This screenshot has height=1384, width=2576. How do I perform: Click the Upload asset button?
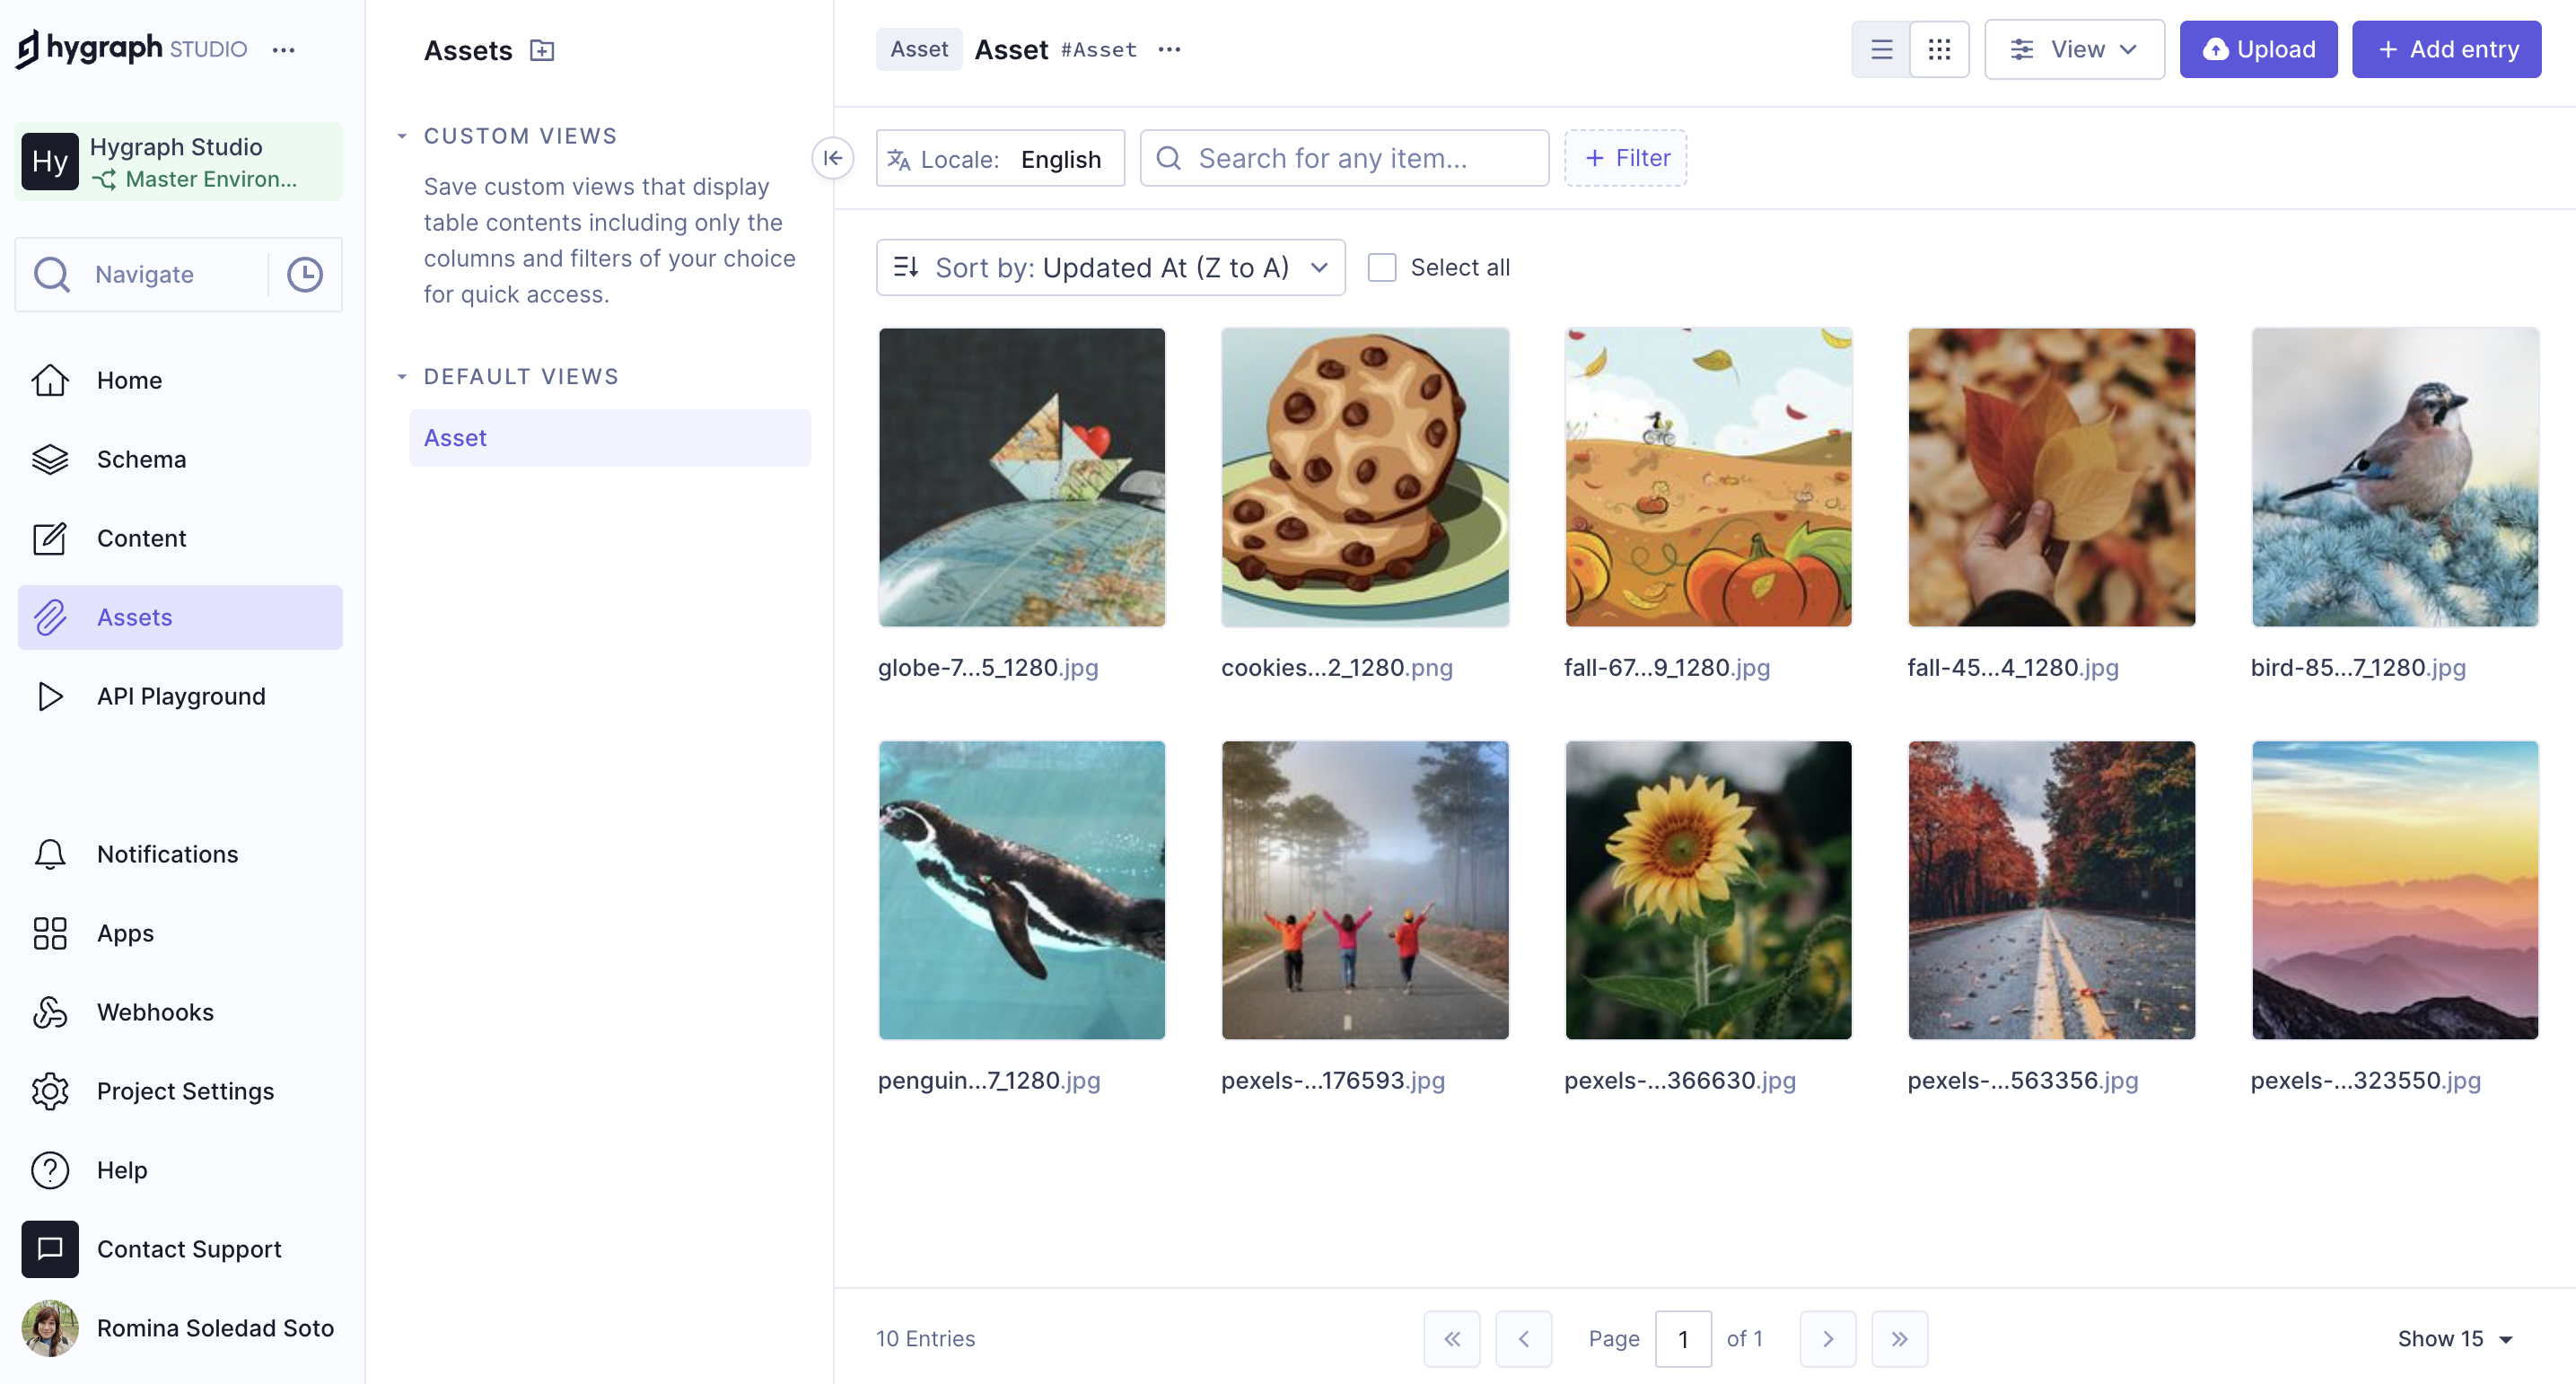2259,48
